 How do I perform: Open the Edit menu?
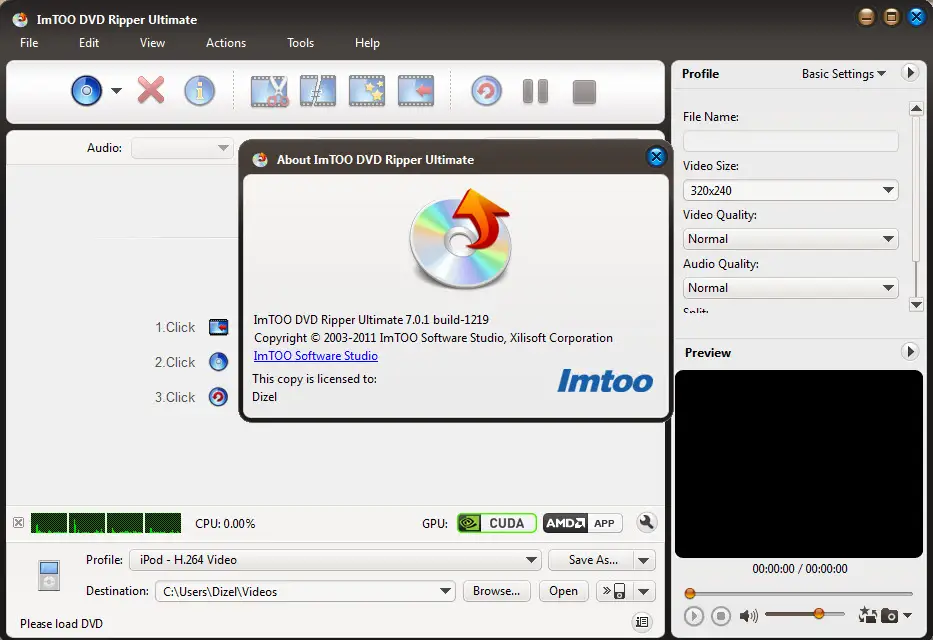[x=89, y=43]
